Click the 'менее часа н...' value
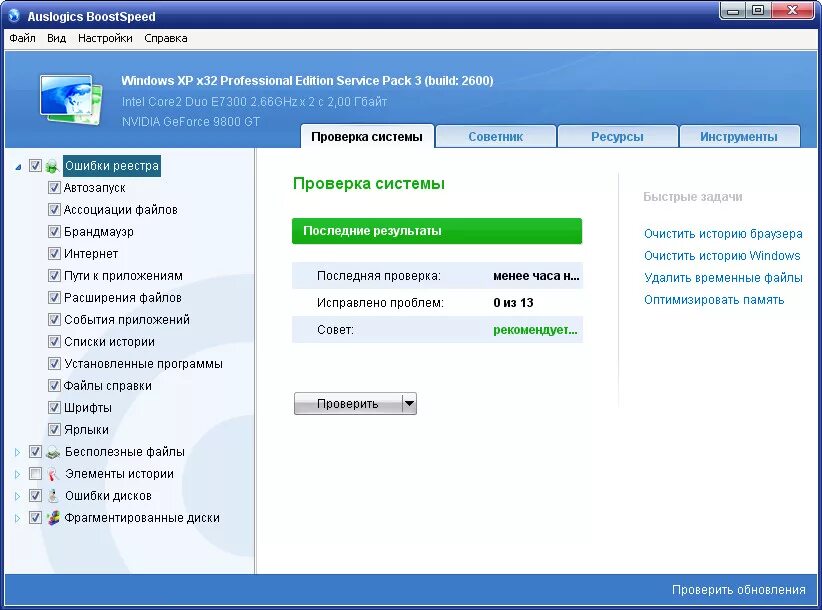This screenshot has height=610, width=822. tap(536, 276)
